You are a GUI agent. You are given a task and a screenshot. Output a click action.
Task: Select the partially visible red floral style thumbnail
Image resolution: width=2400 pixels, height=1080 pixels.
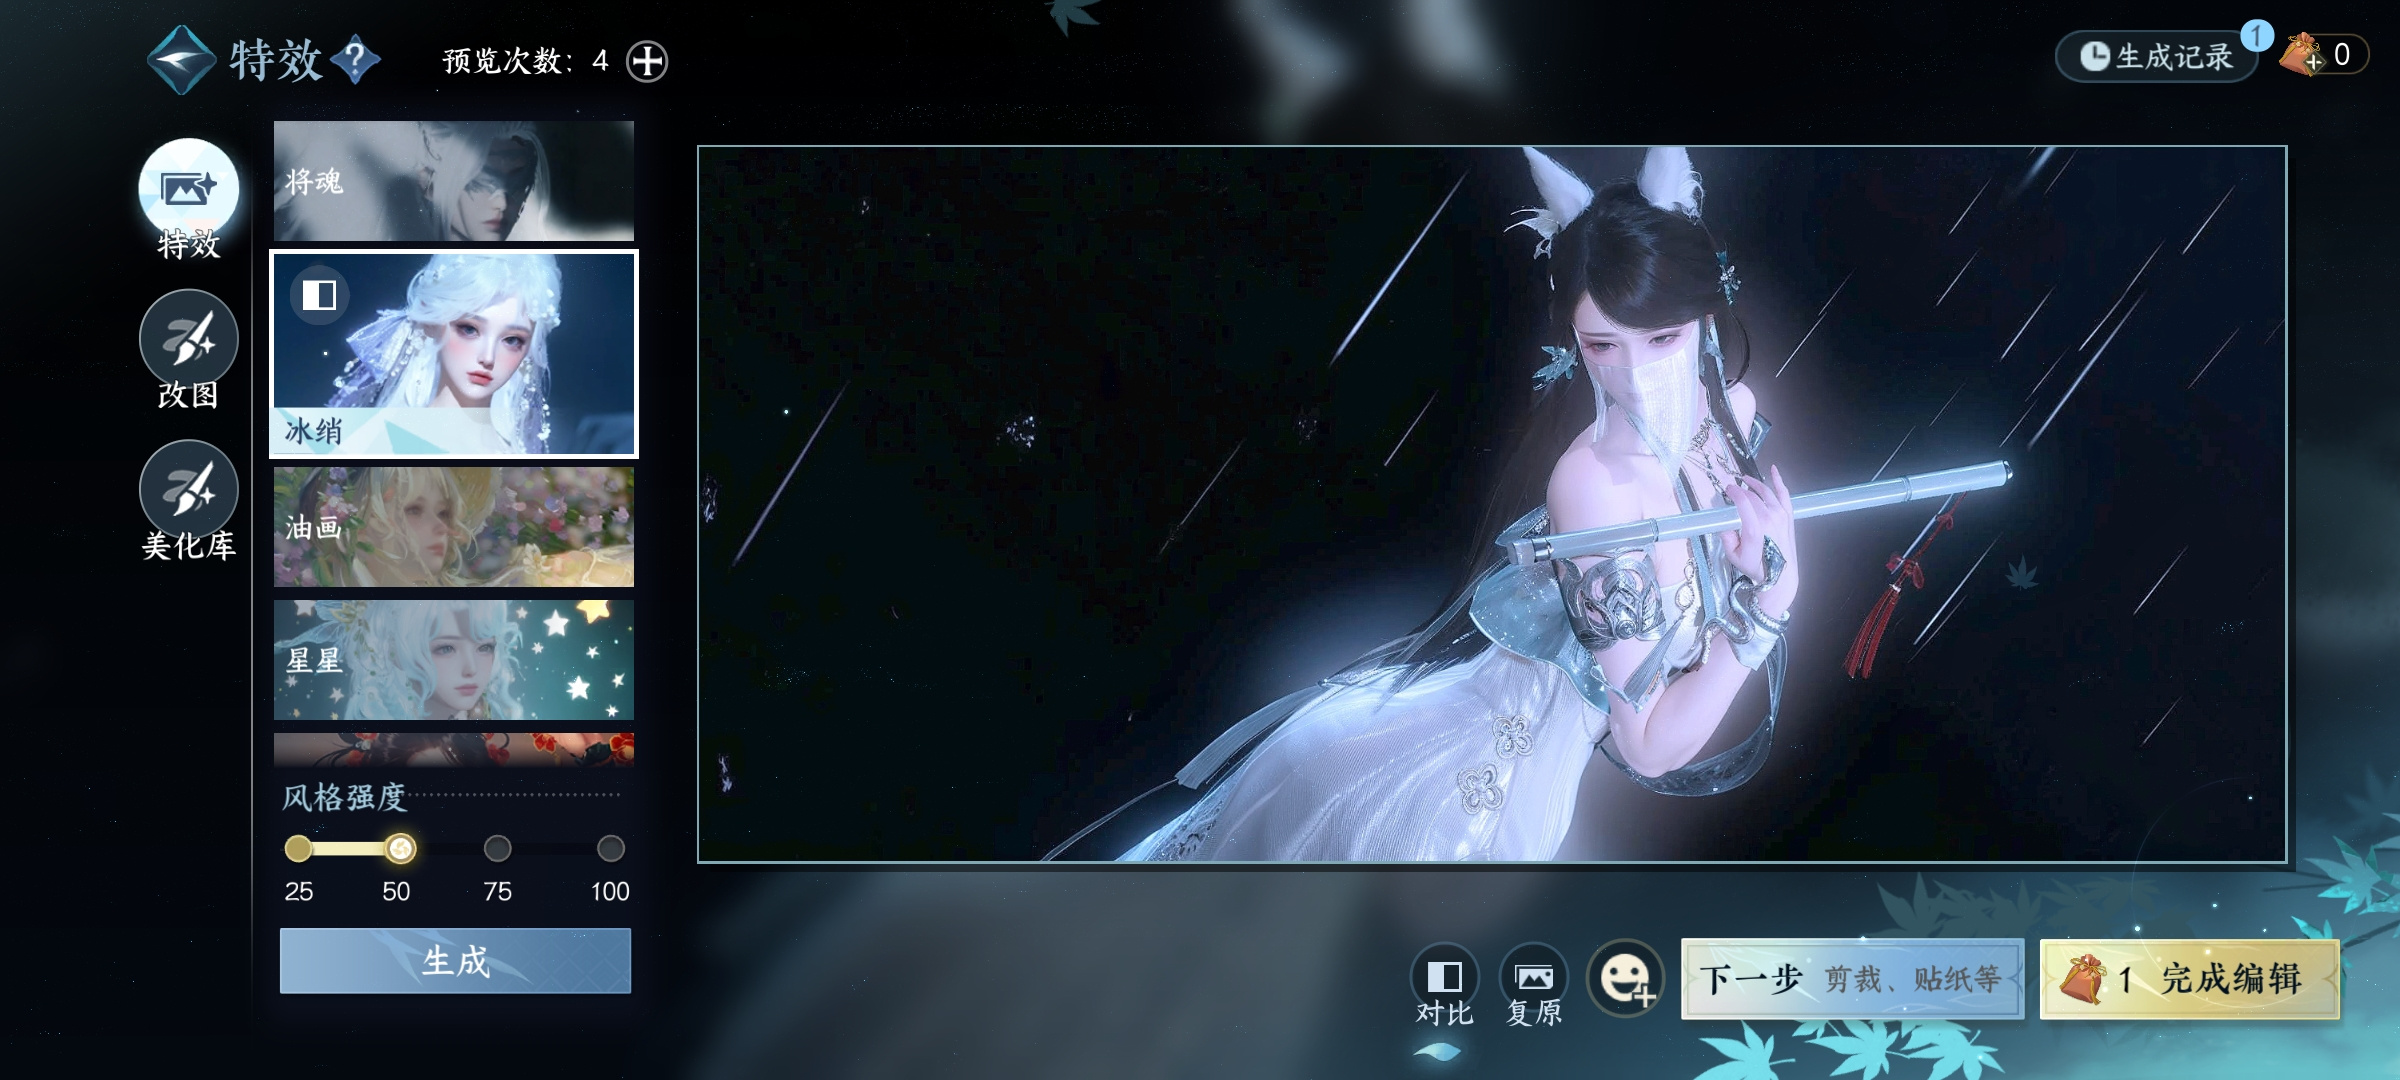[x=454, y=749]
